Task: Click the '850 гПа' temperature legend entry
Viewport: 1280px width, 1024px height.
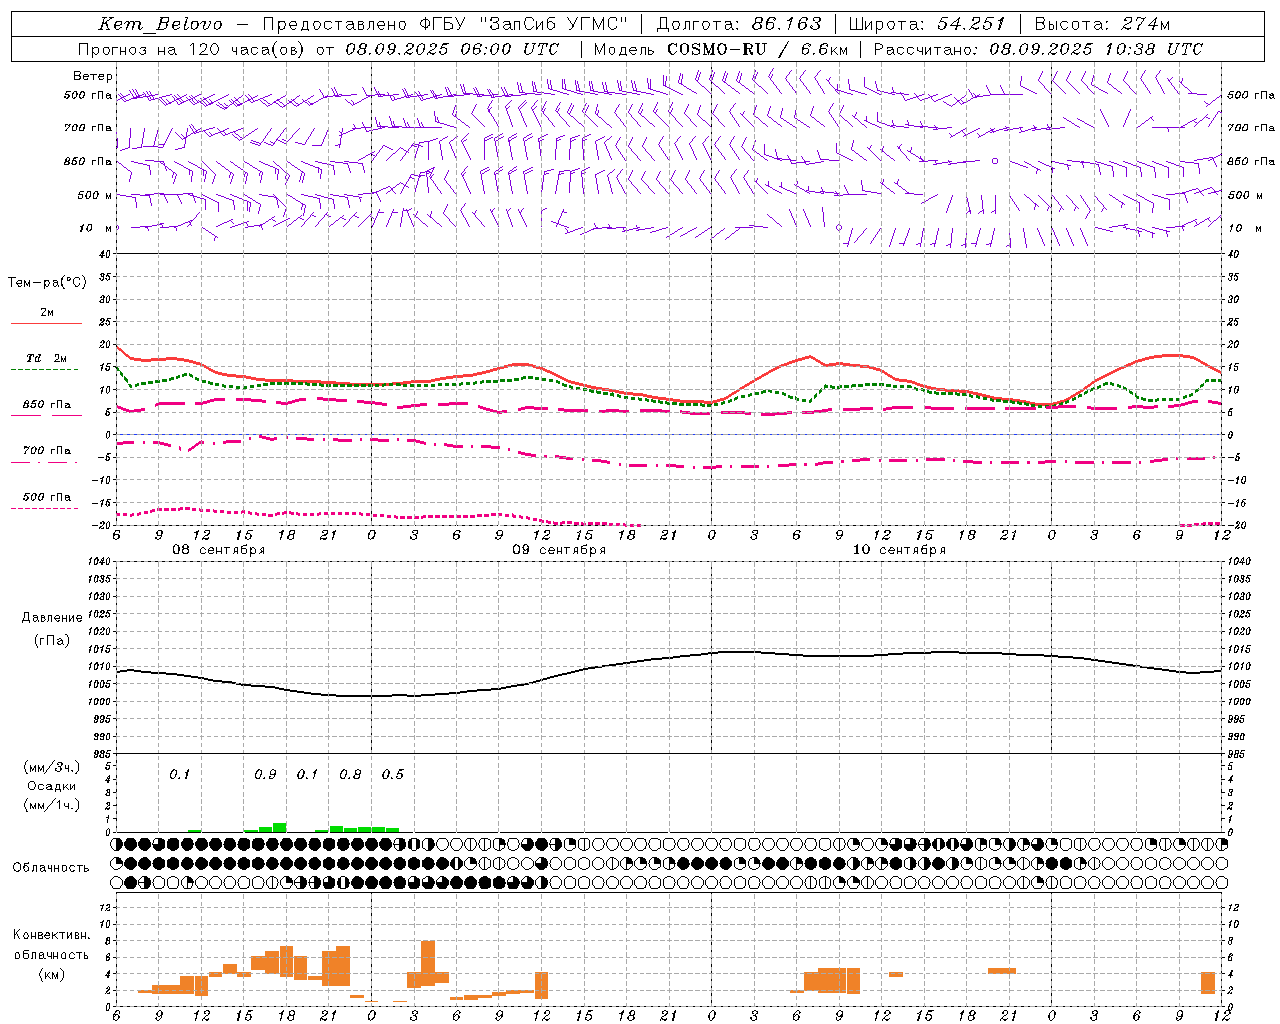Action: click(x=47, y=405)
